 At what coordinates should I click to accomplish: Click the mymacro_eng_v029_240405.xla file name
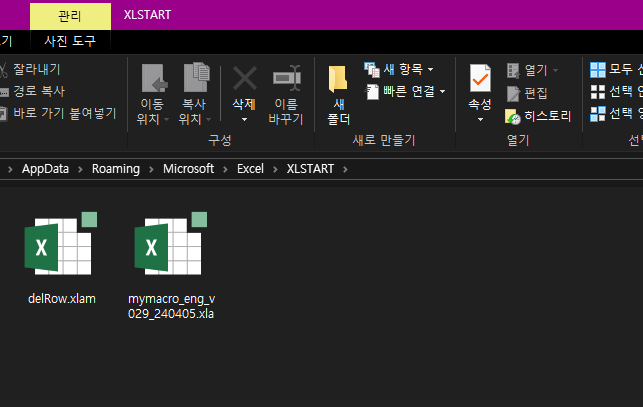[x=171, y=306]
